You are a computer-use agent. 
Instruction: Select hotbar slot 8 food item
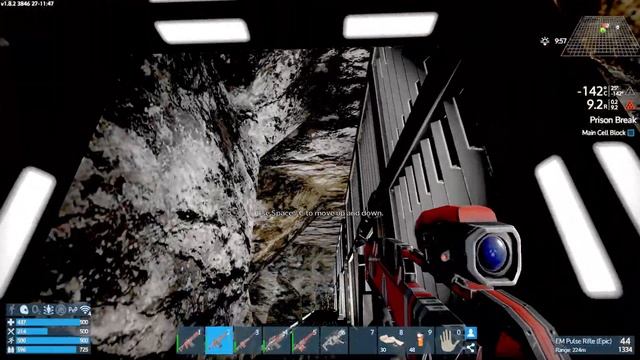click(392, 340)
